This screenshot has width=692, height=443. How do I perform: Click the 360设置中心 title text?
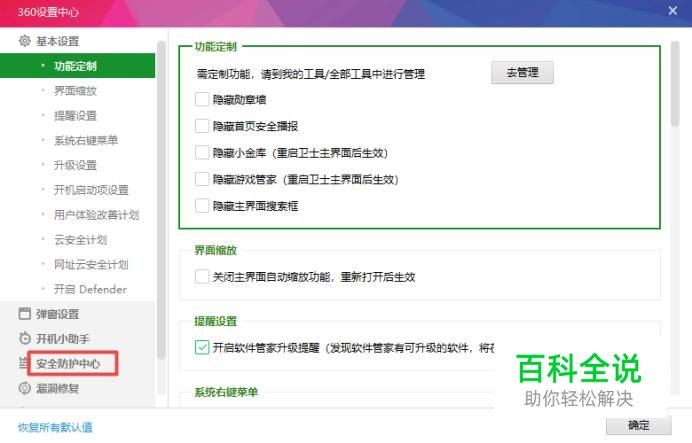coord(48,12)
